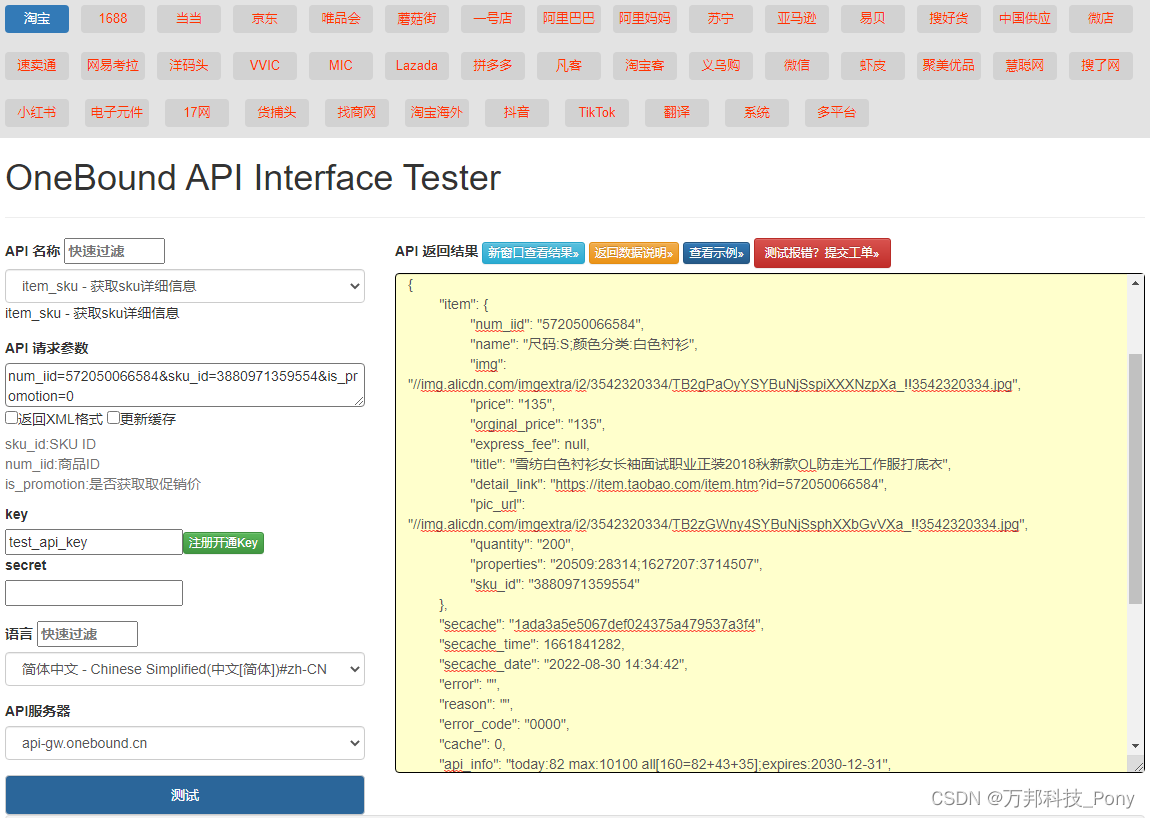
Task: Open the 淘宝客 tab
Action: (x=645, y=65)
